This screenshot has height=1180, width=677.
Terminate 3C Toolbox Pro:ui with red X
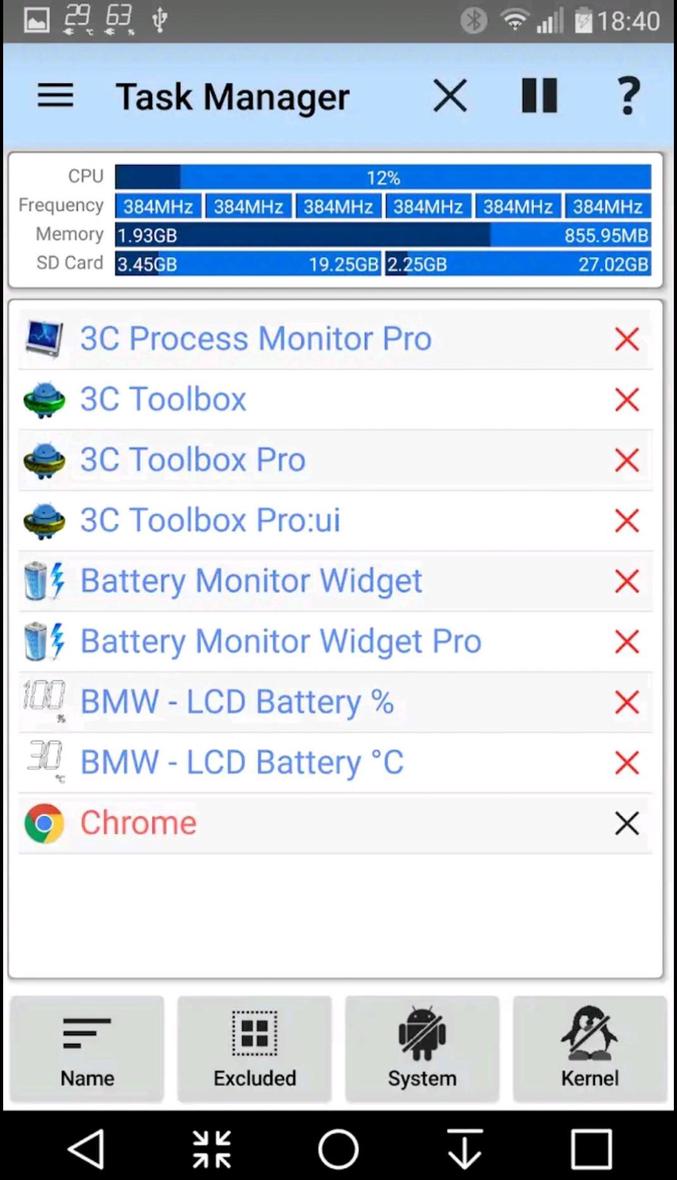626,520
